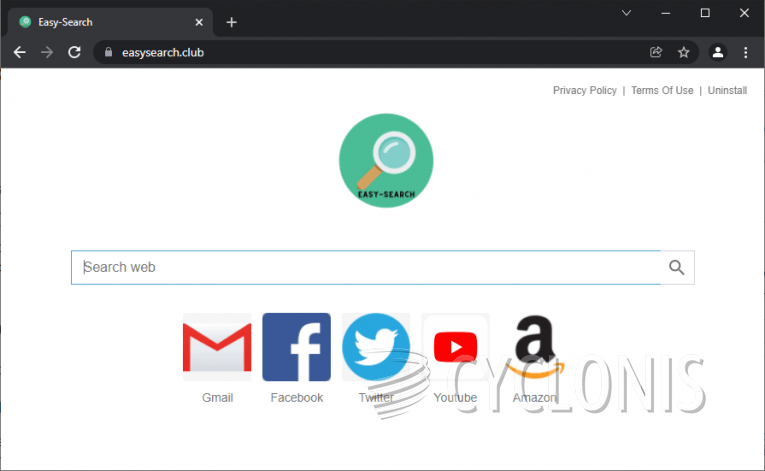
Task: Open the Privacy Policy link
Action: [x=584, y=90]
